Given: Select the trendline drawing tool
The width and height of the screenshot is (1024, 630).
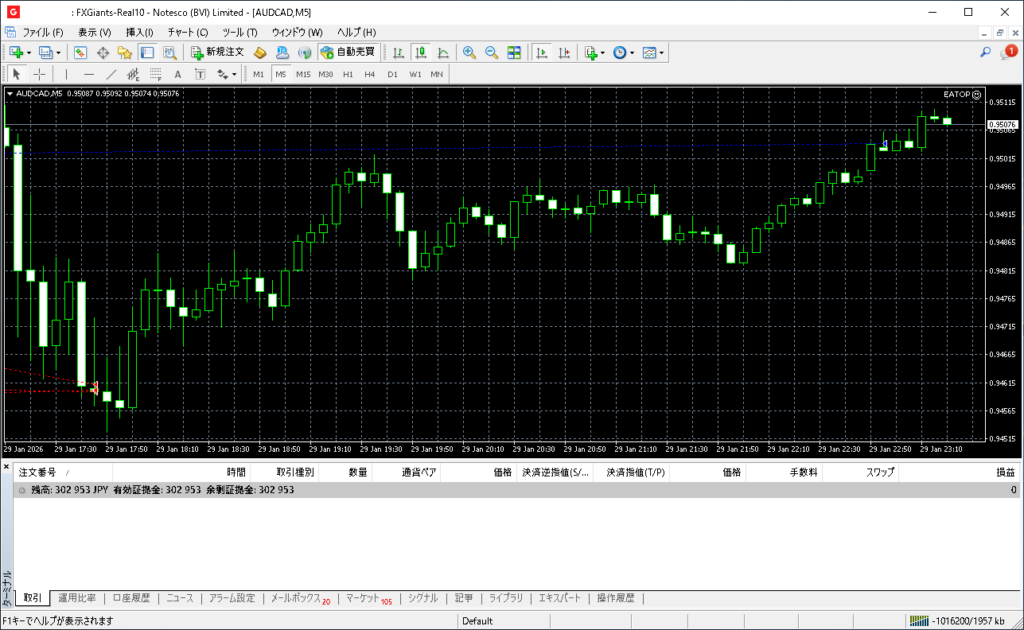Looking at the screenshot, I should click(x=111, y=74).
